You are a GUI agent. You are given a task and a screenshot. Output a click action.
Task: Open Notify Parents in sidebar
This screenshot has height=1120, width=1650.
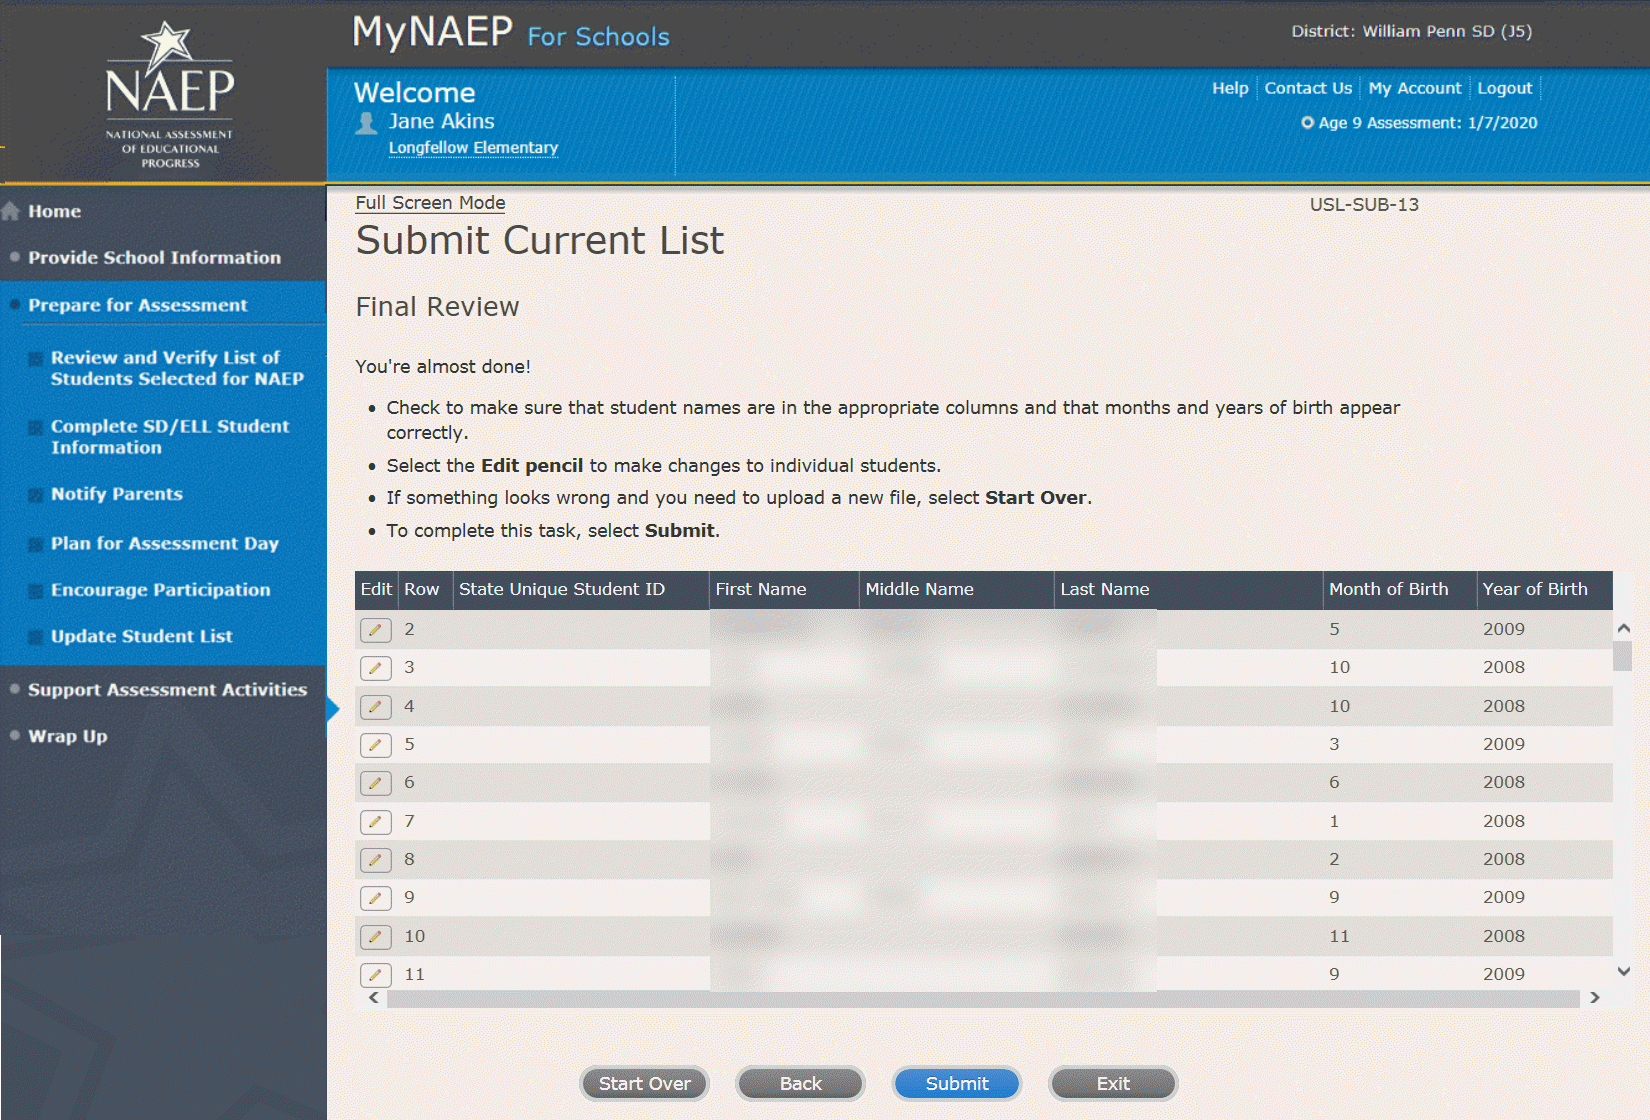click(x=116, y=494)
